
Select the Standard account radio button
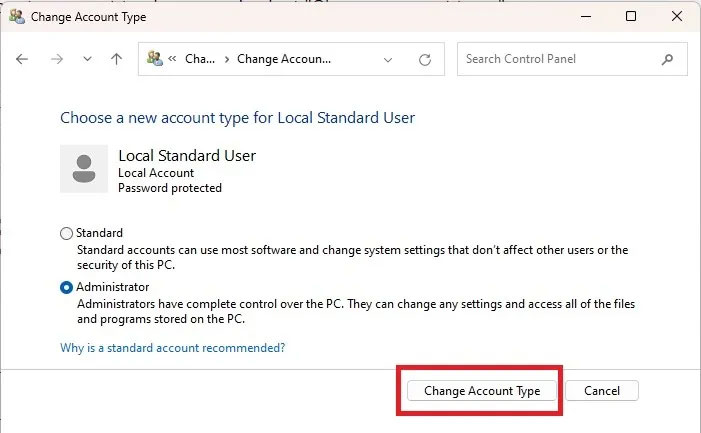coord(67,233)
